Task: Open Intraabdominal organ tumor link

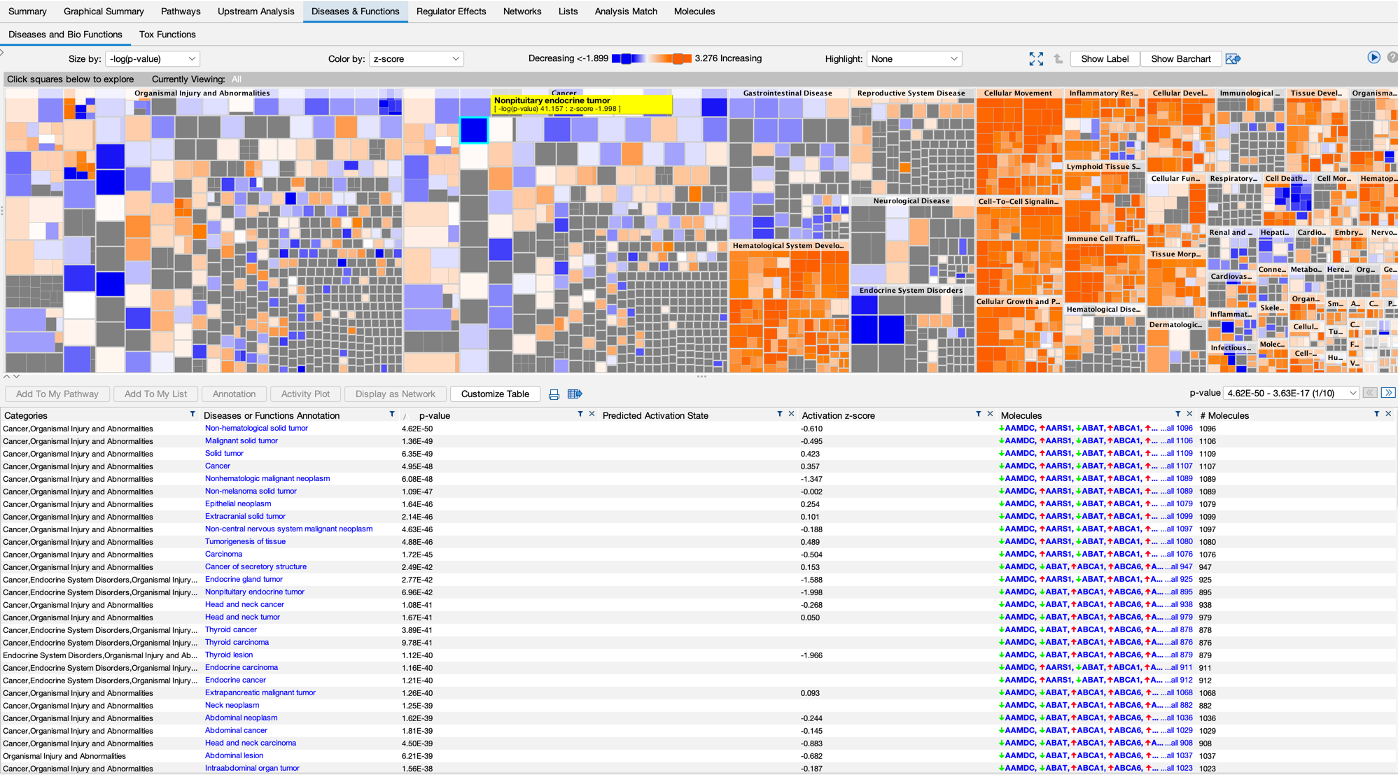Action: coord(252,768)
